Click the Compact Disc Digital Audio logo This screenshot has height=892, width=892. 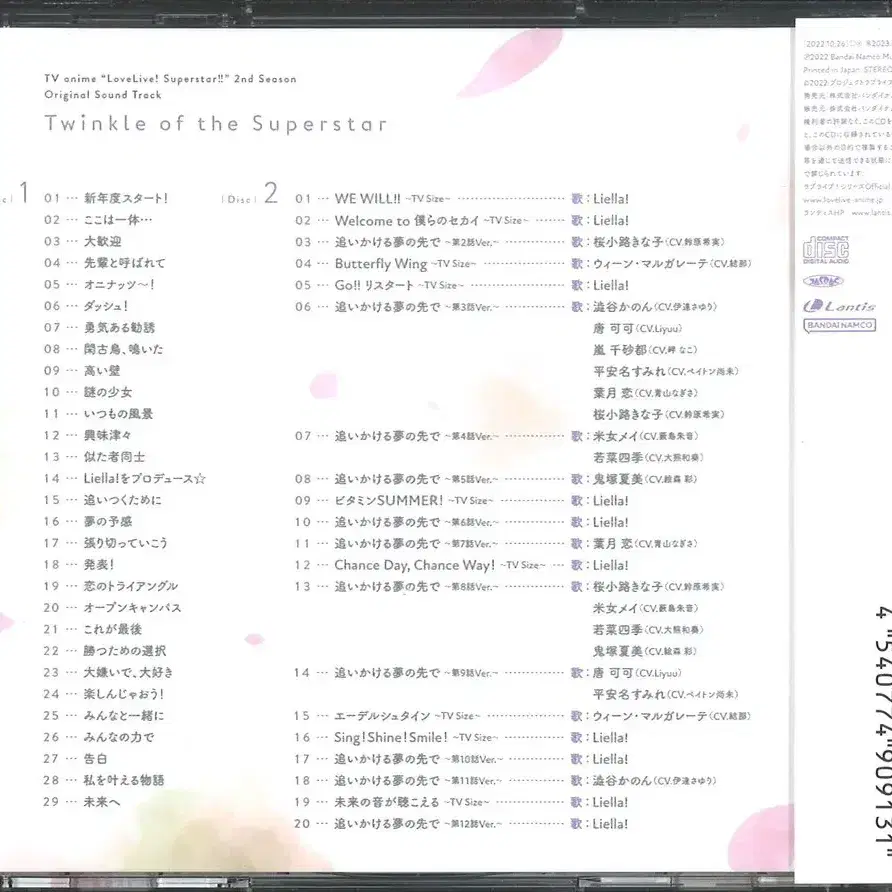click(826, 250)
